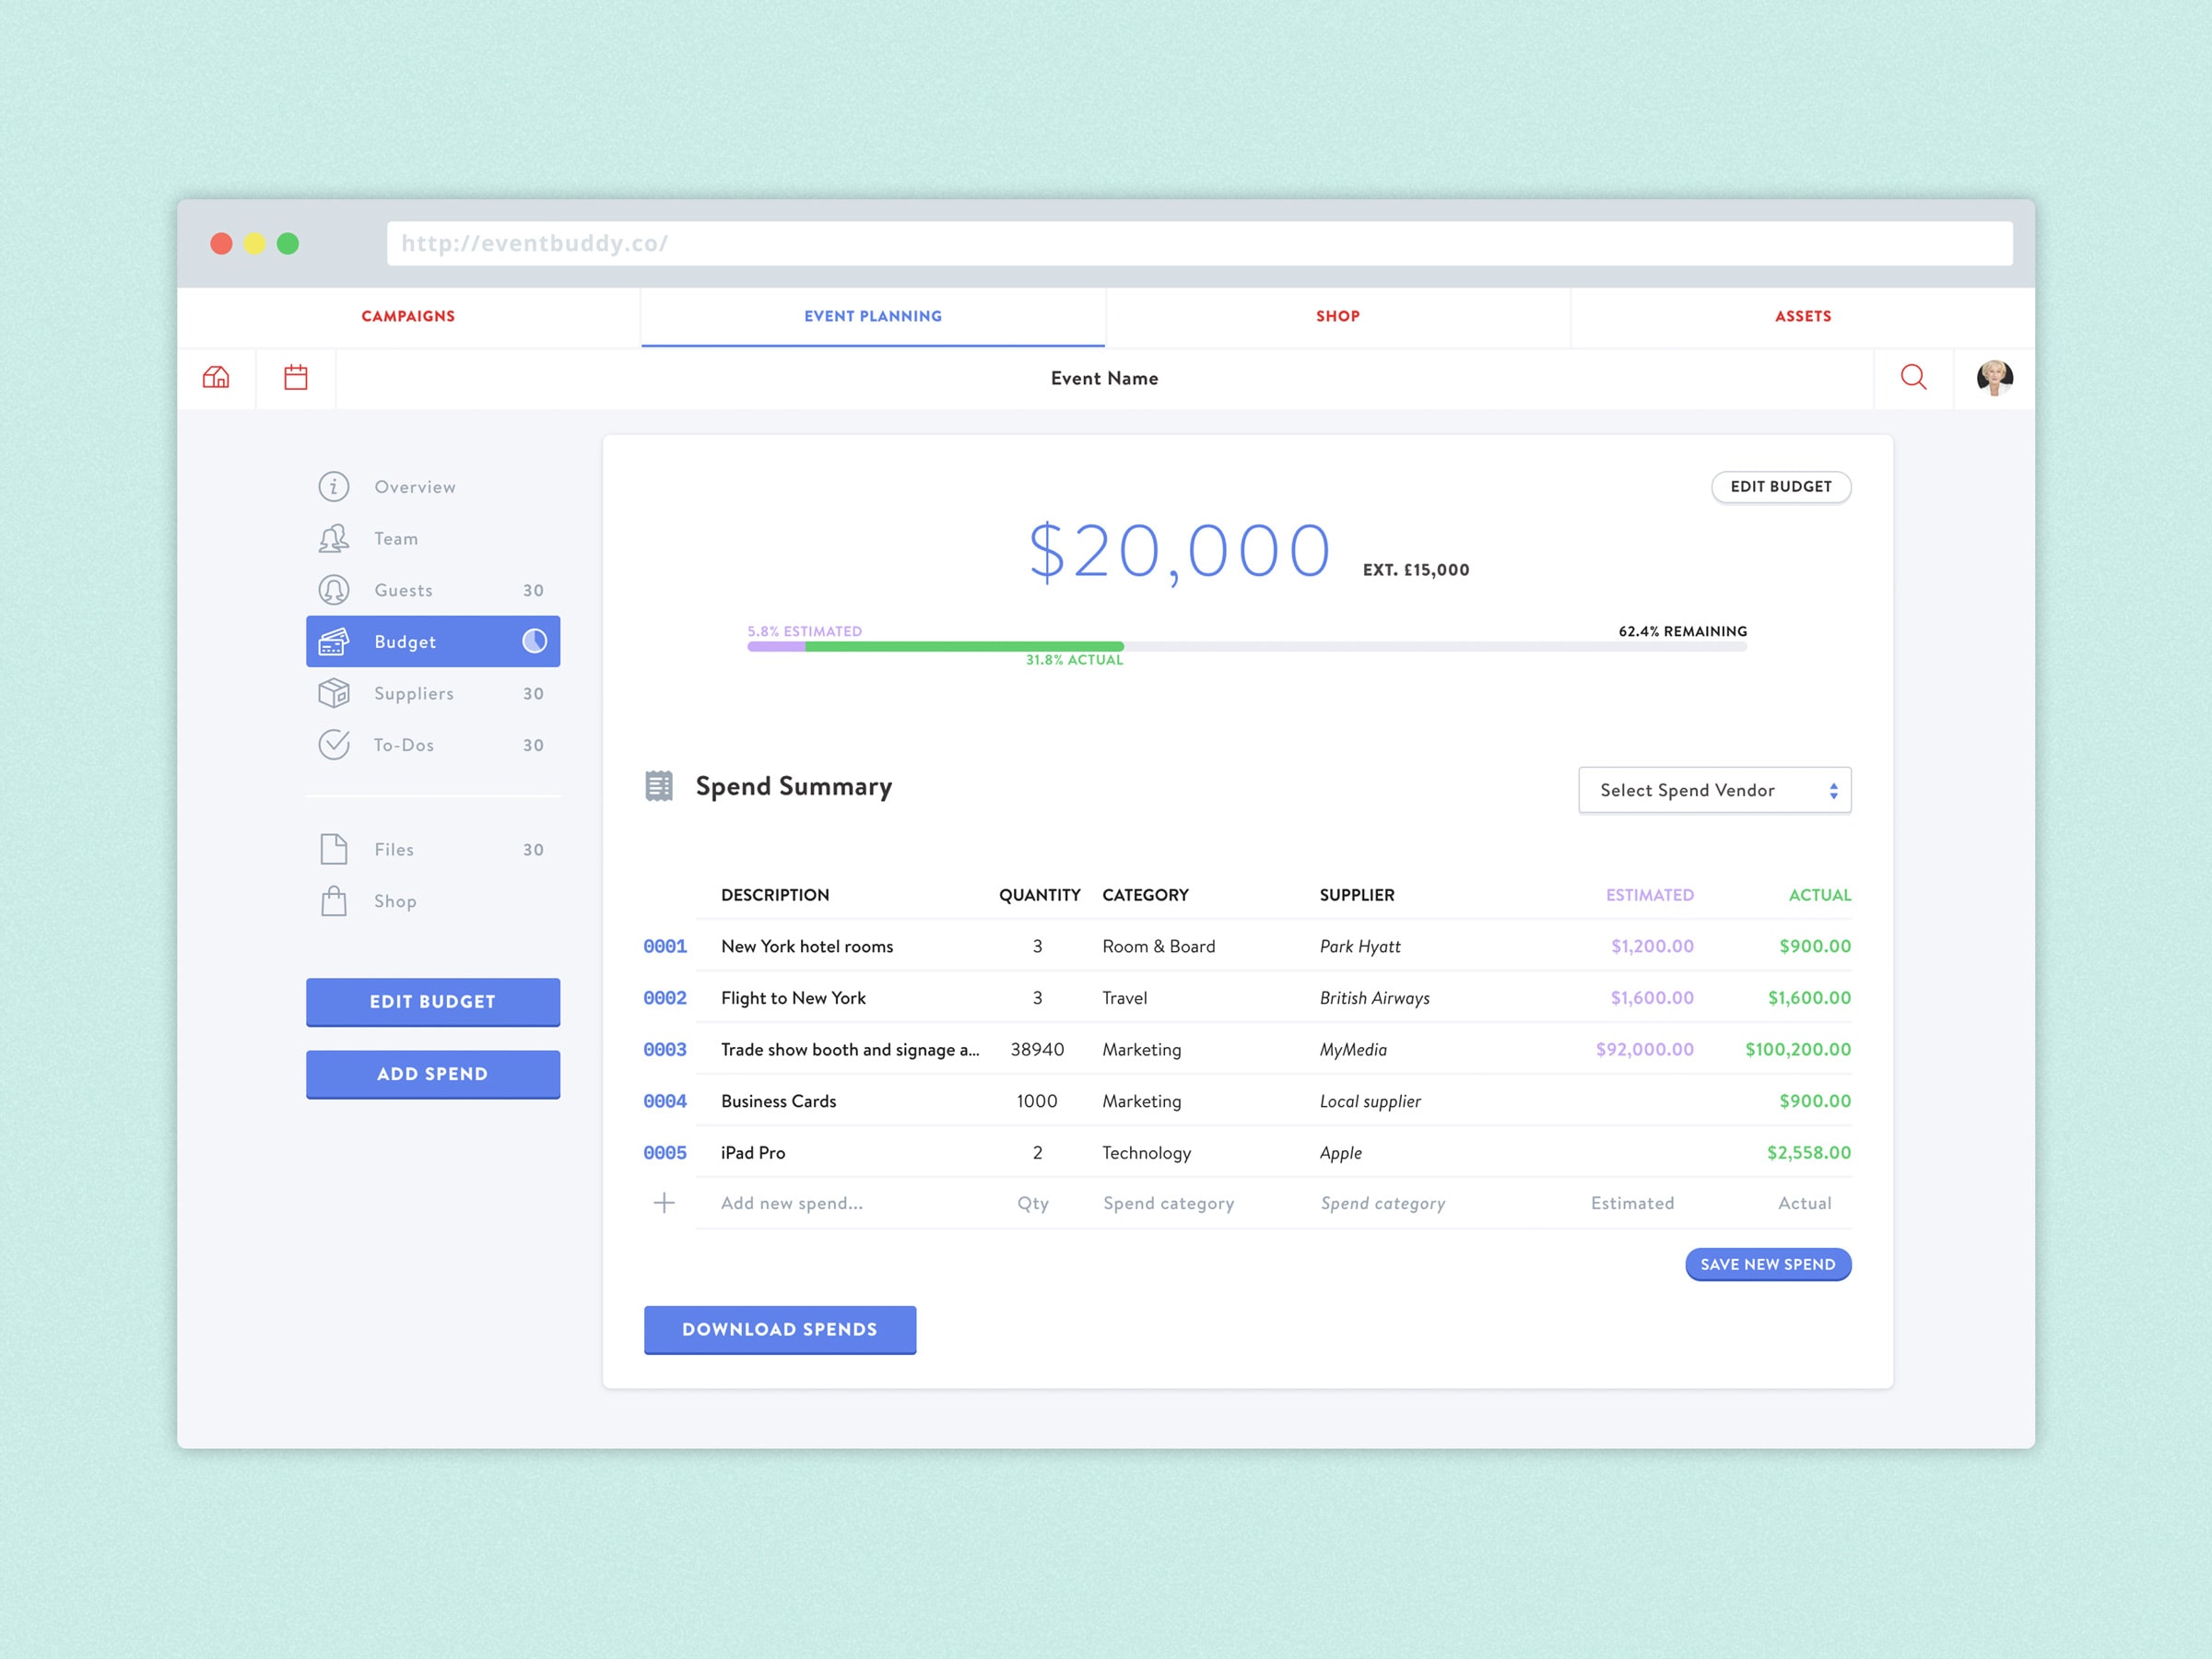Viewport: 2212px width, 1659px height.
Task: Click the To-Dos sidebar icon
Action: (x=333, y=744)
